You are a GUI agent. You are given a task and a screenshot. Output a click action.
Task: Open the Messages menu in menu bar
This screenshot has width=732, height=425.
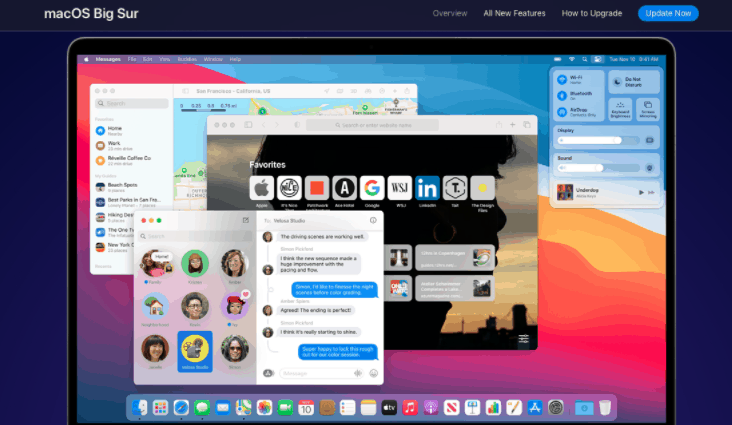coord(108,59)
